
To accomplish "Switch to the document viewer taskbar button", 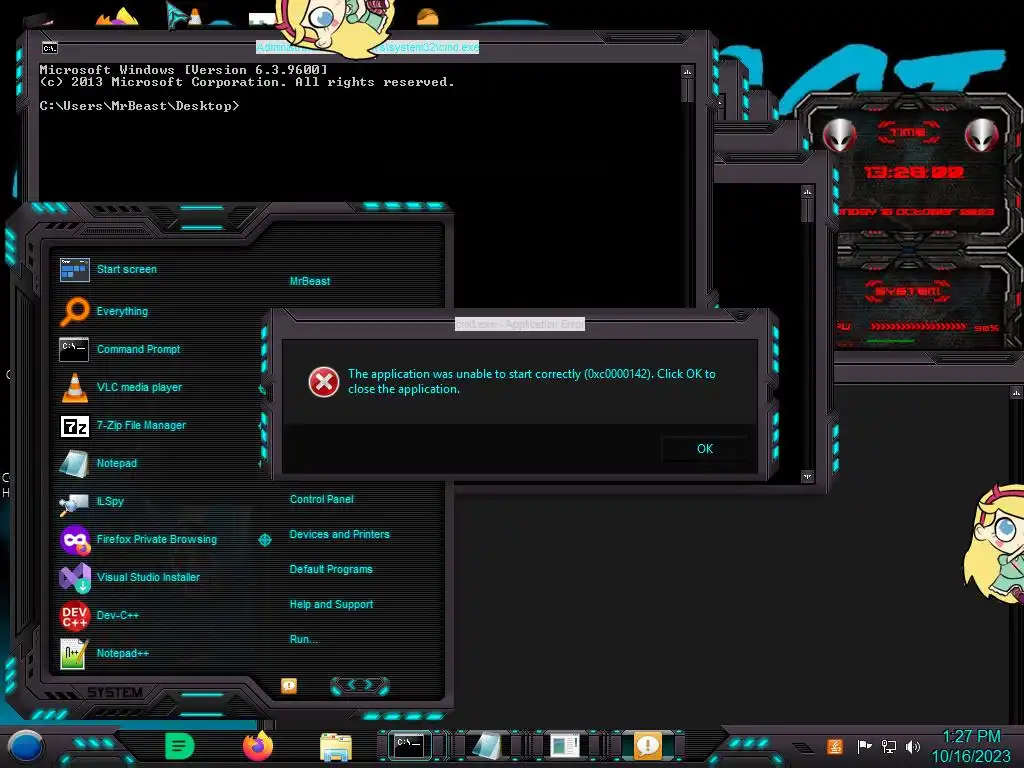I will click(x=565, y=746).
